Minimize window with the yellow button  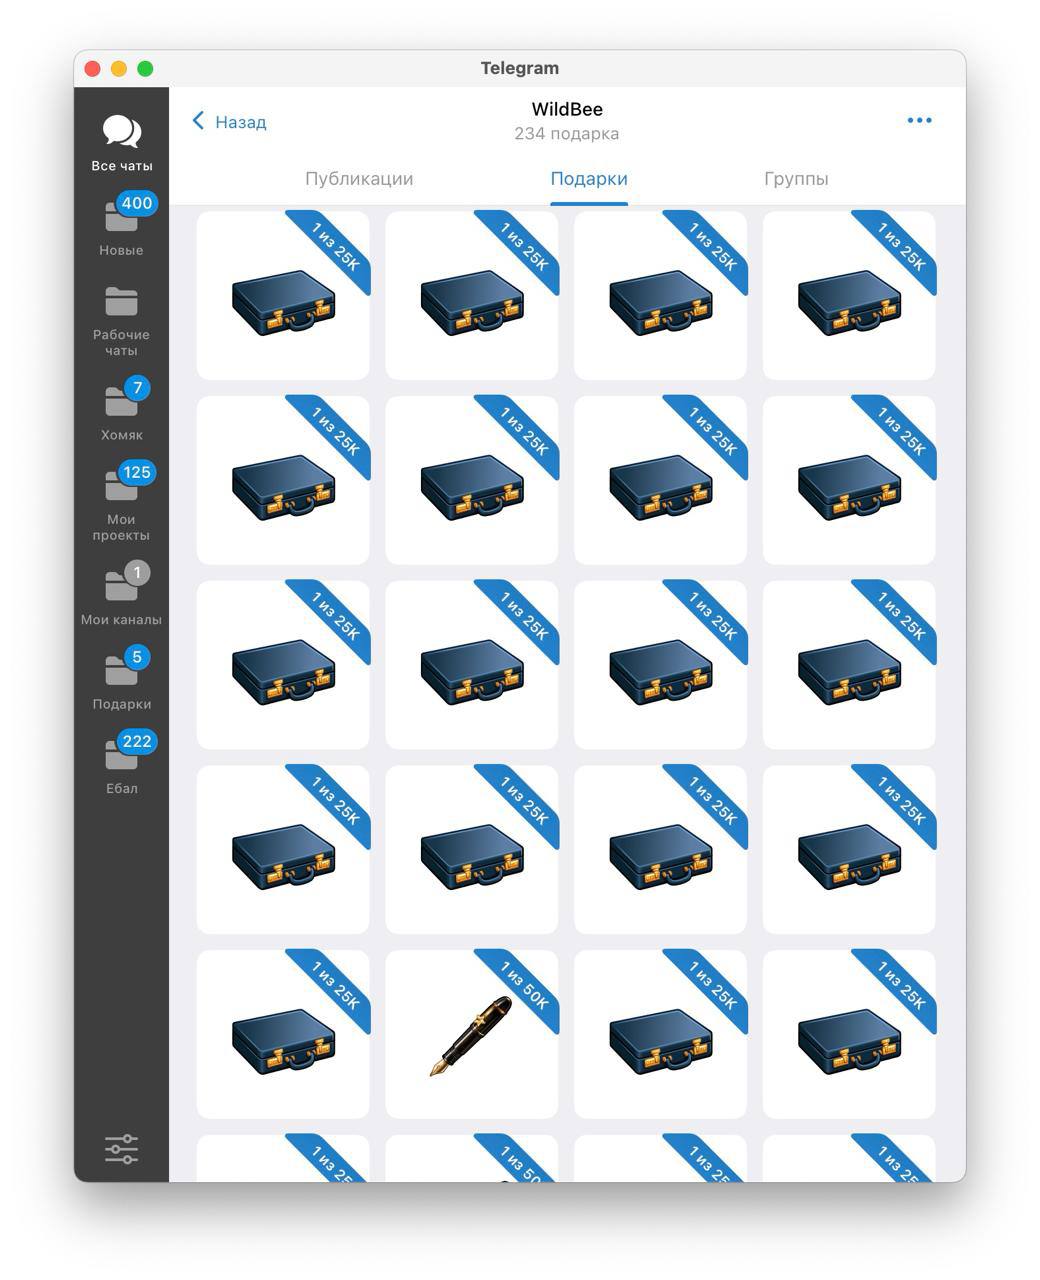119,68
